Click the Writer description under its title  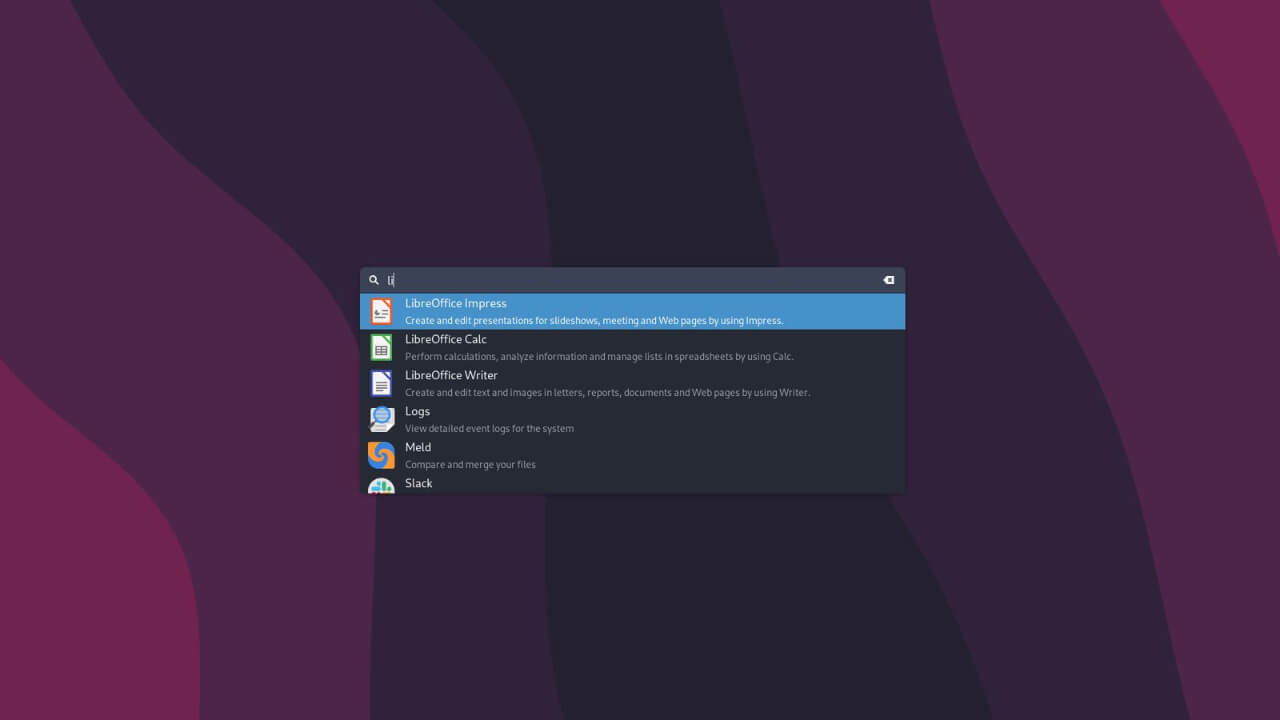tap(607, 392)
